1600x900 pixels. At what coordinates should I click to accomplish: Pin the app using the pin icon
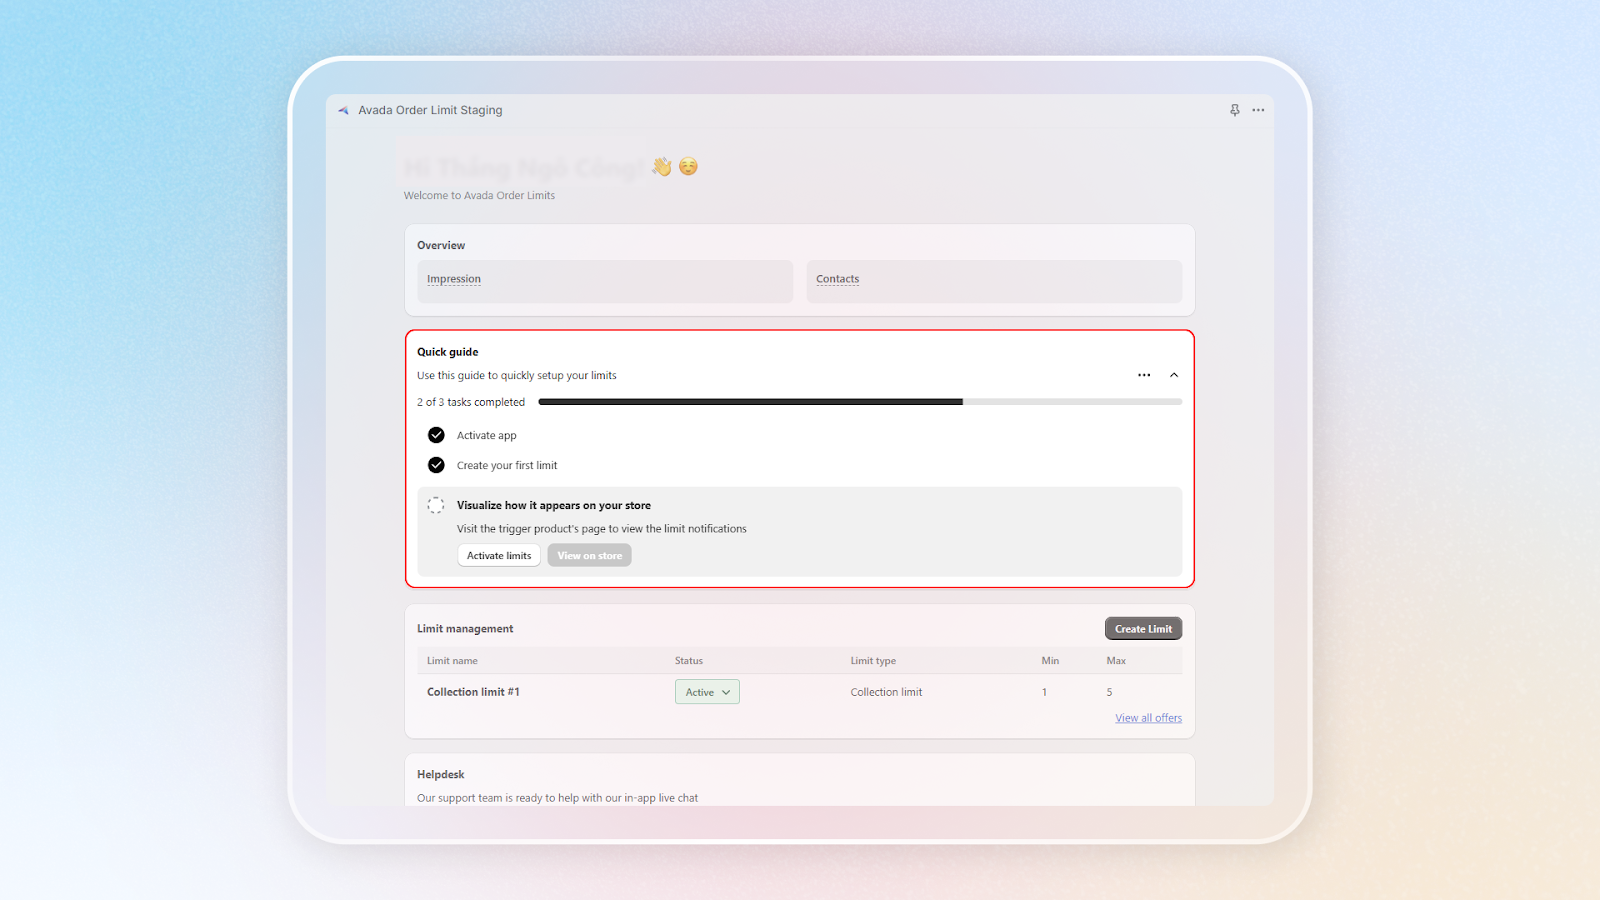pos(1235,110)
